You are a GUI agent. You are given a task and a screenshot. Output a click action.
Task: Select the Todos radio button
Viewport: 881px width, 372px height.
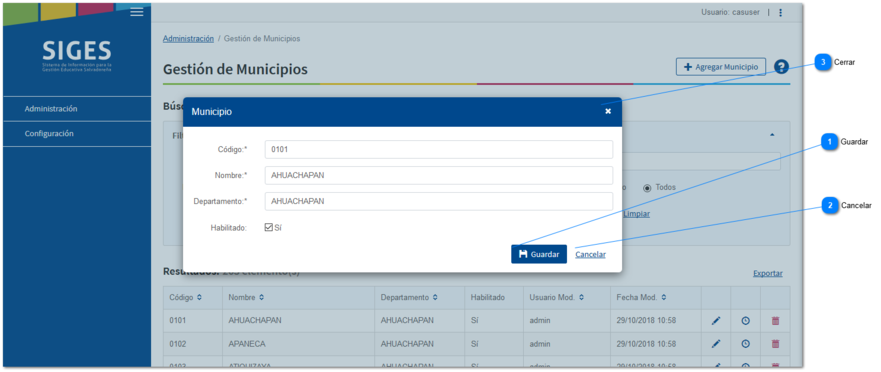point(647,188)
